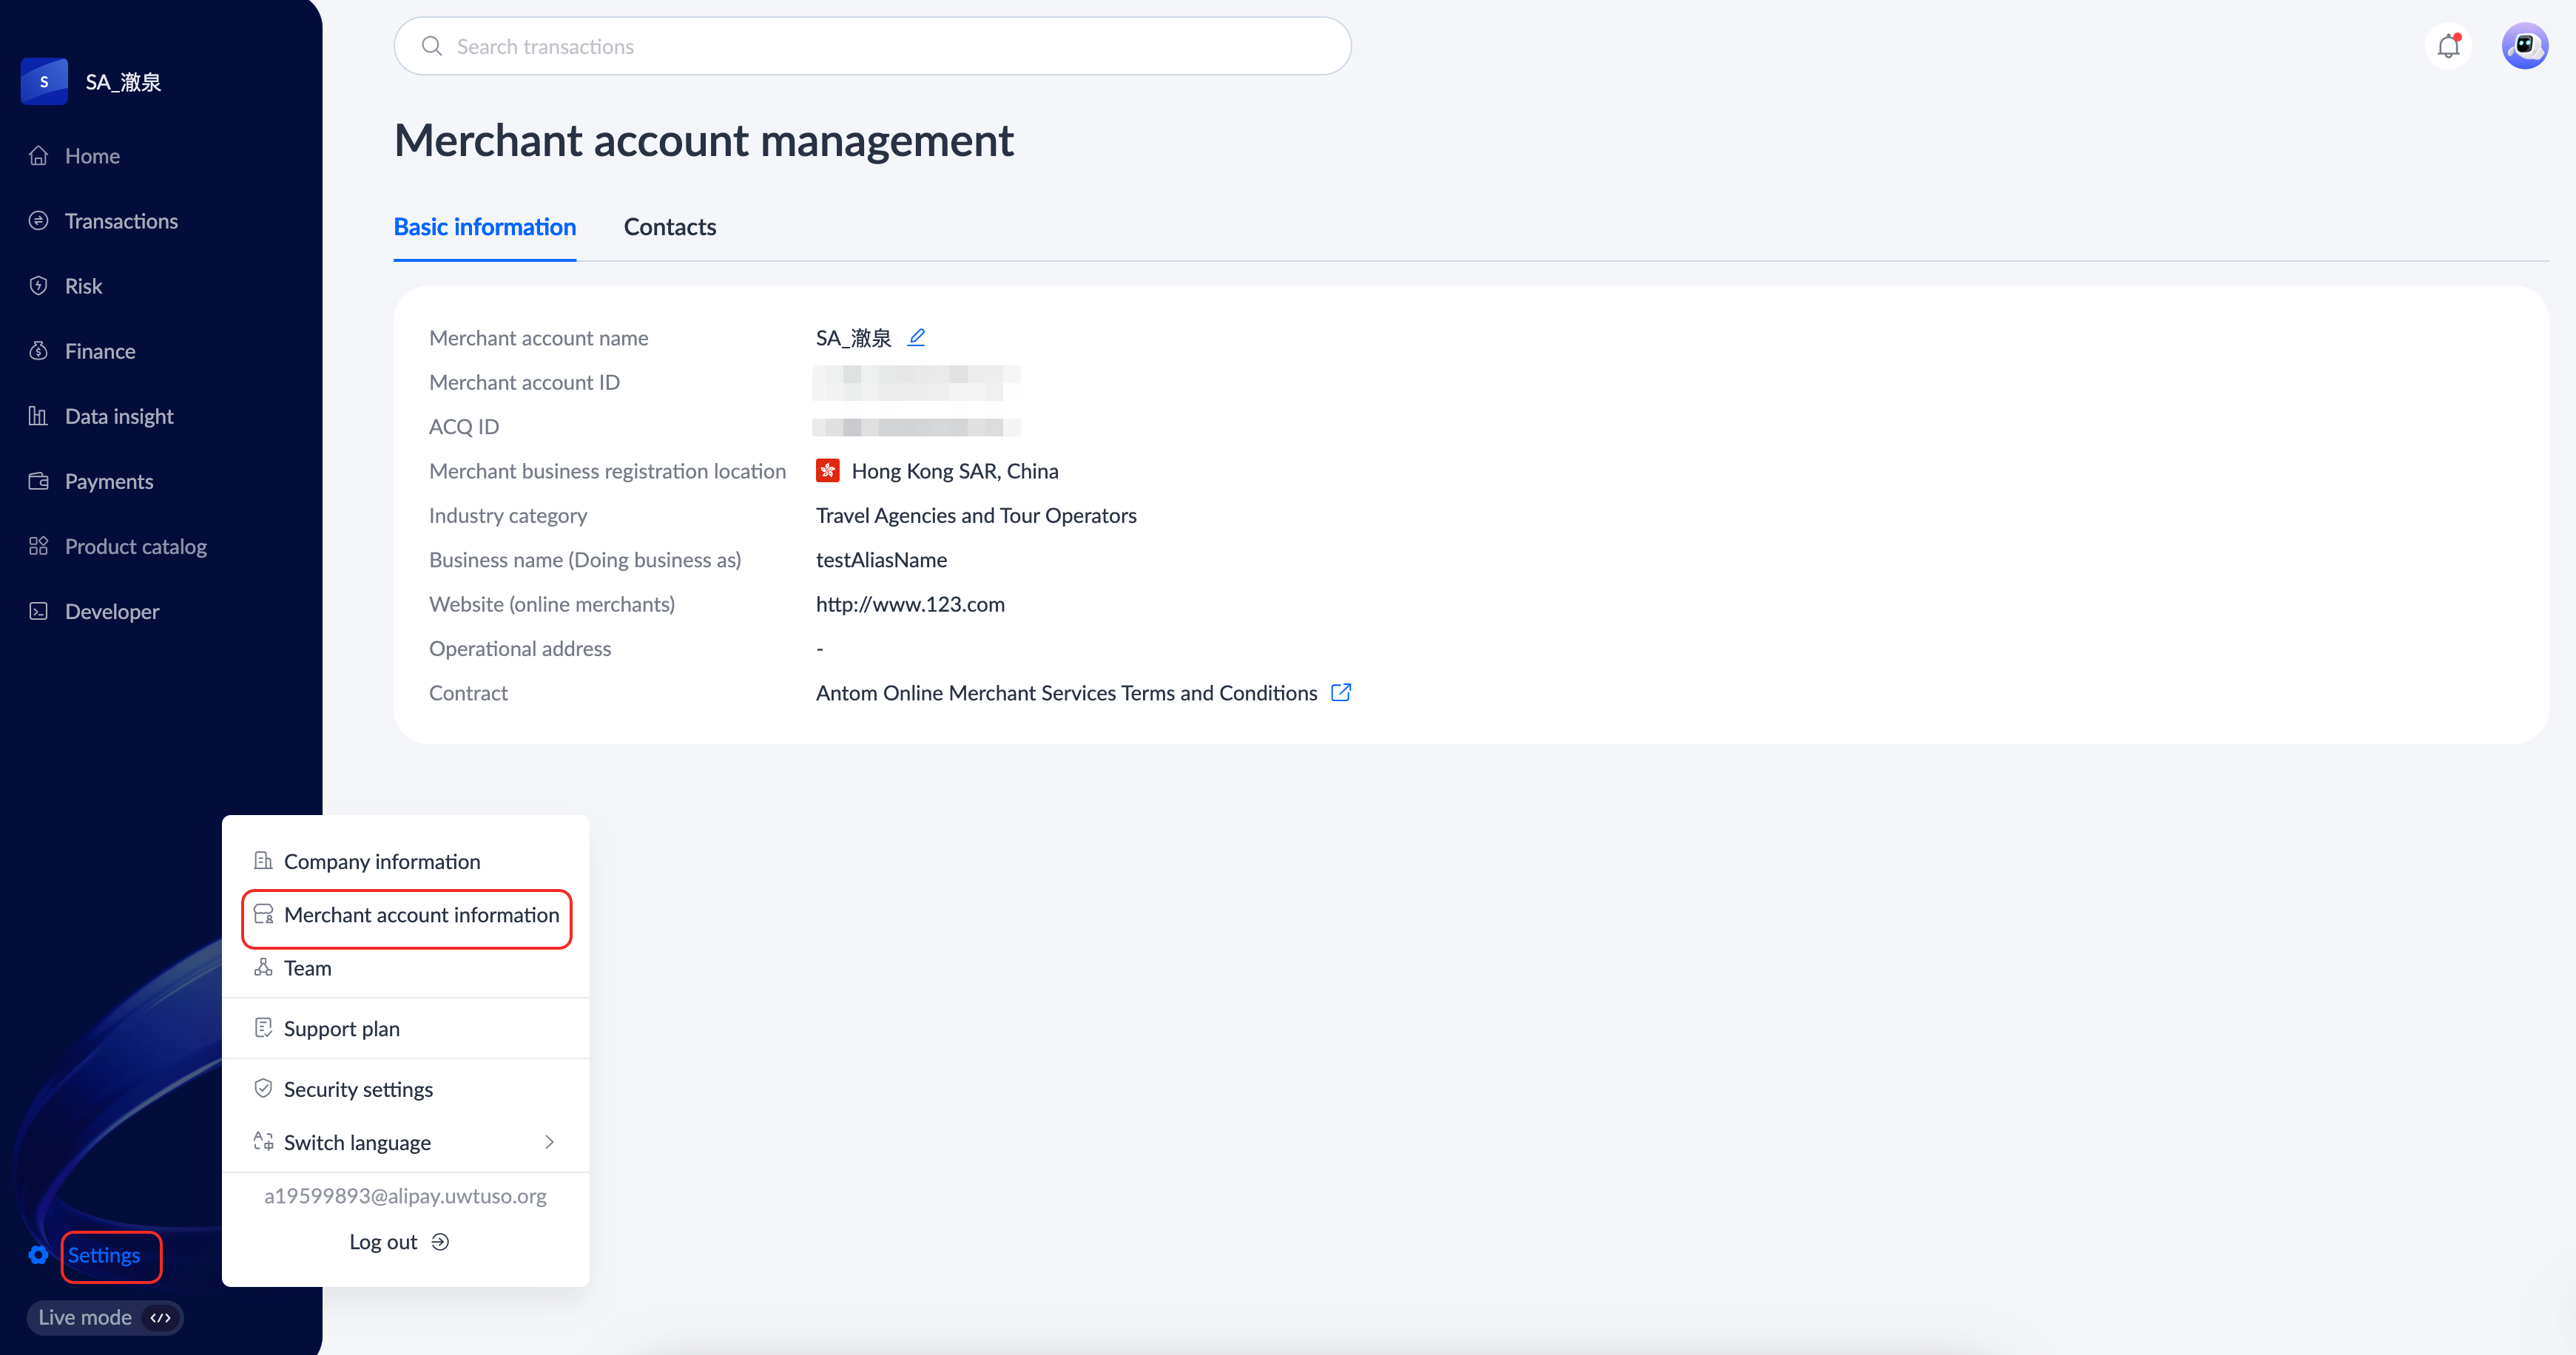Go to Data insight in sidebar
The image size is (2576, 1355).
[x=119, y=416]
